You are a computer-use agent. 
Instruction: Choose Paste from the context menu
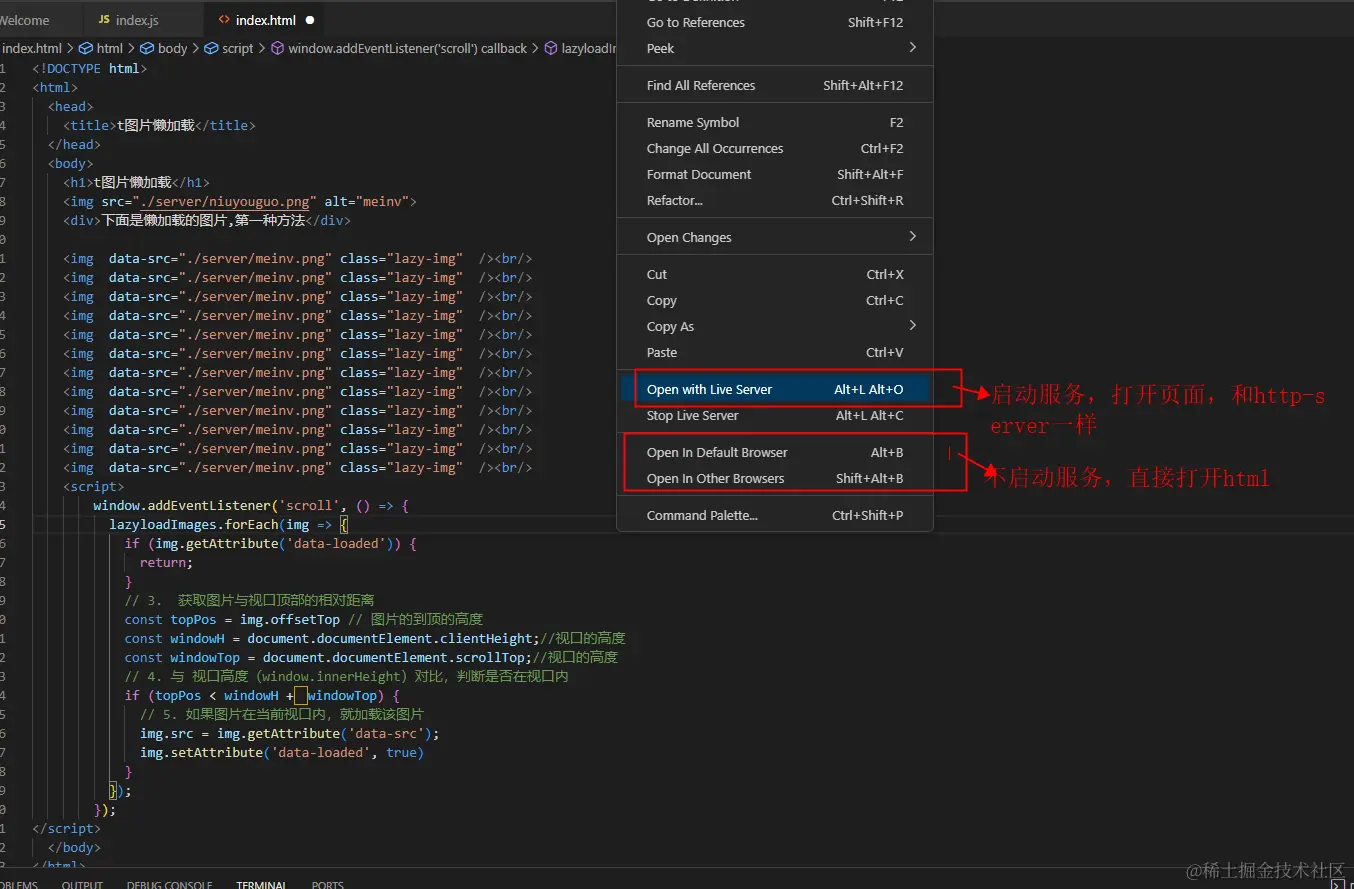click(x=775, y=352)
